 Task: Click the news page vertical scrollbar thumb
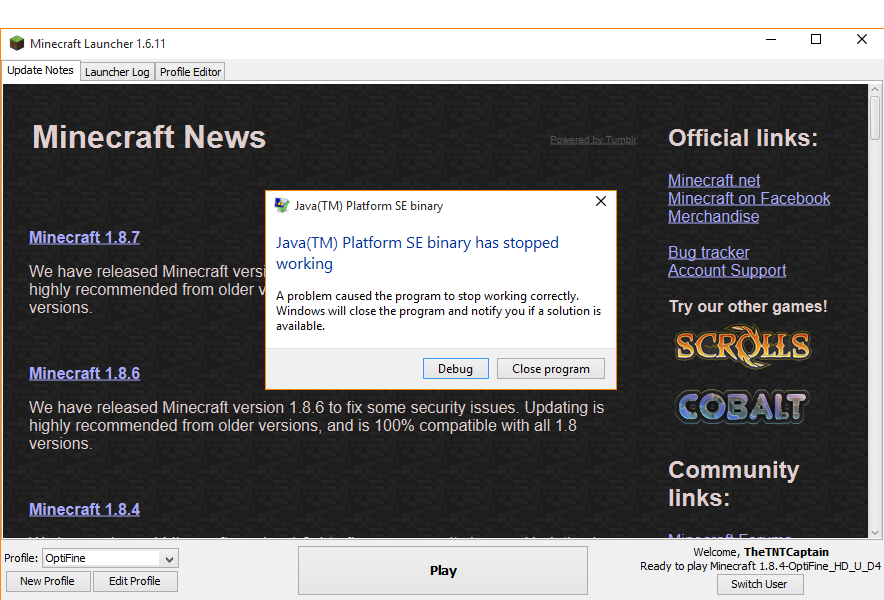tap(874, 118)
